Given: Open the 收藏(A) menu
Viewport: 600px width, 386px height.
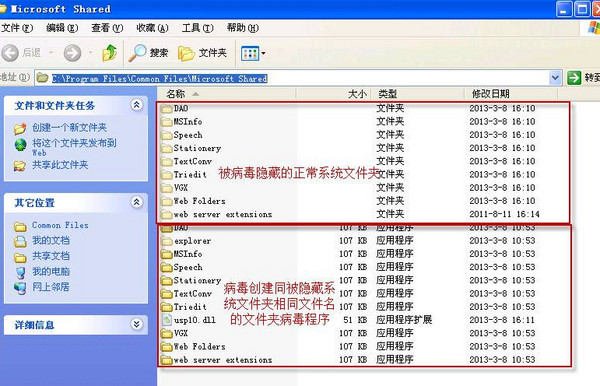Looking at the screenshot, I should 152,28.
